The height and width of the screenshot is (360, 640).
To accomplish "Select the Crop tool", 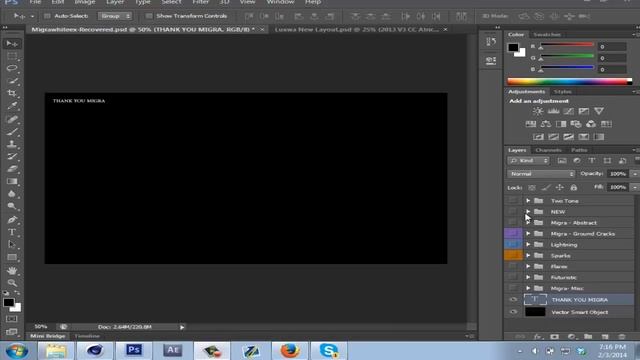I will (12, 93).
